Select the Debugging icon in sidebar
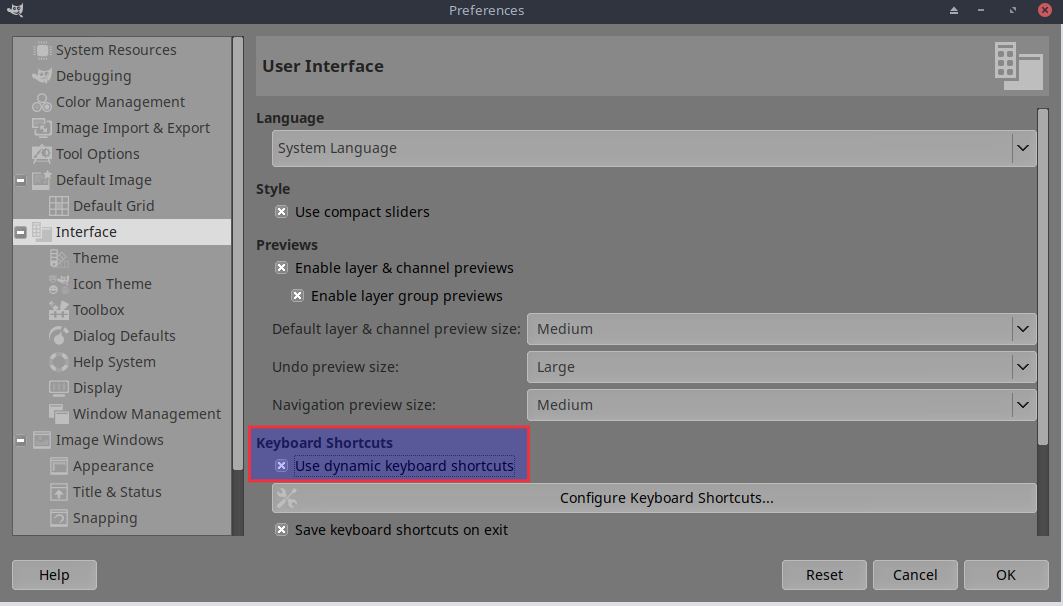 [x=41, y=76]
